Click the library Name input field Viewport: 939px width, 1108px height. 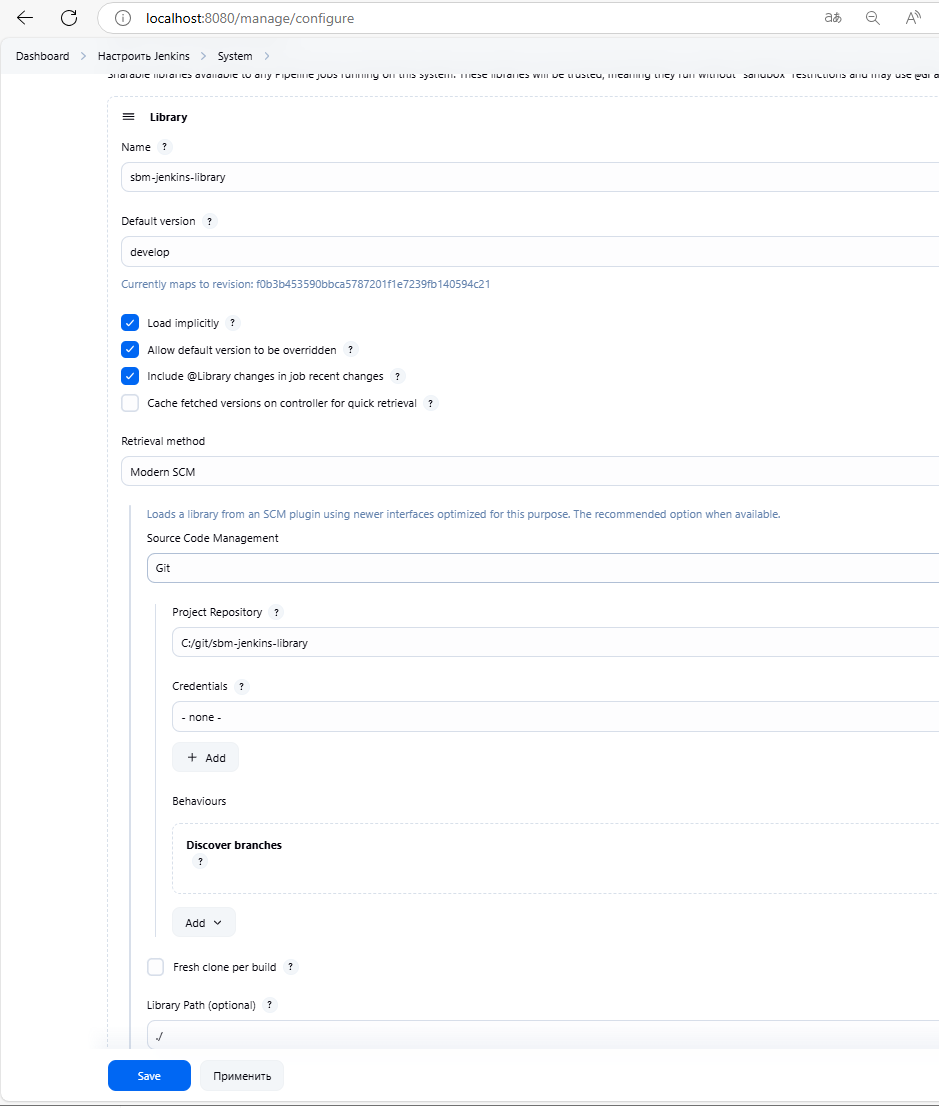point(530,177)
